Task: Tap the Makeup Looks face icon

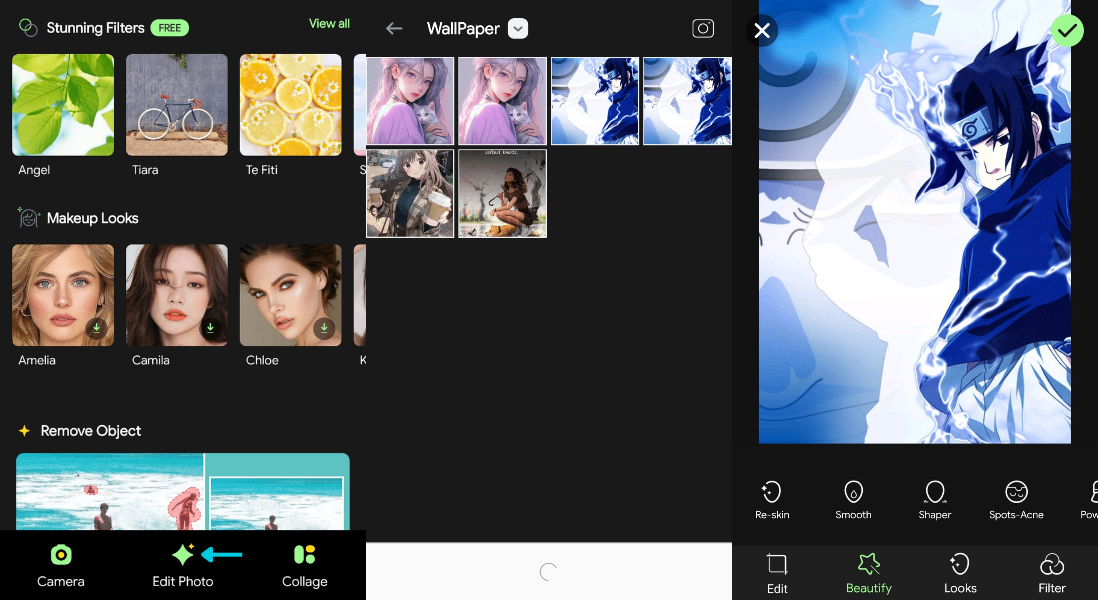Action: (x=27, y=218)
